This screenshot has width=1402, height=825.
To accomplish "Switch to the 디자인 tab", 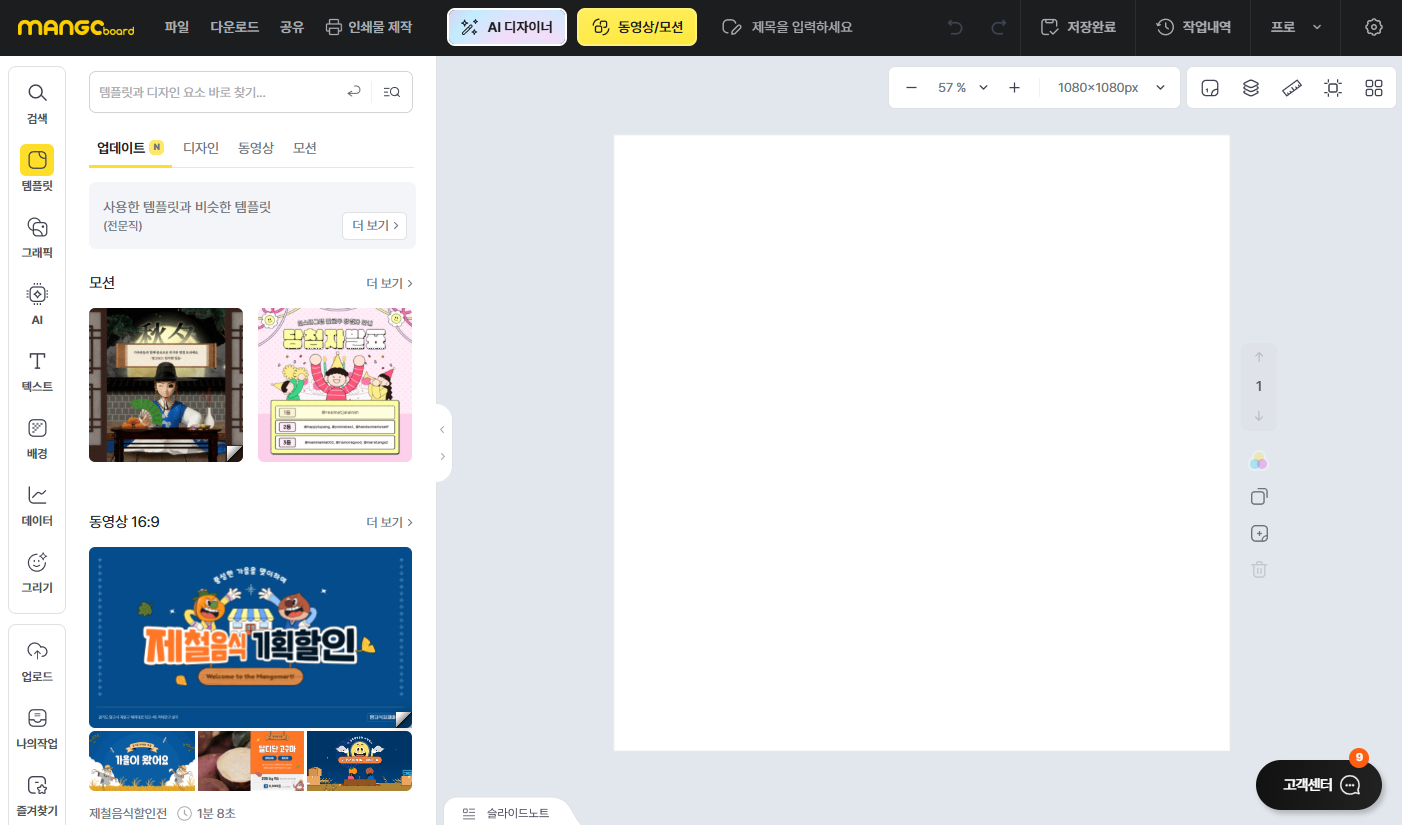I will tap(201, 148).
